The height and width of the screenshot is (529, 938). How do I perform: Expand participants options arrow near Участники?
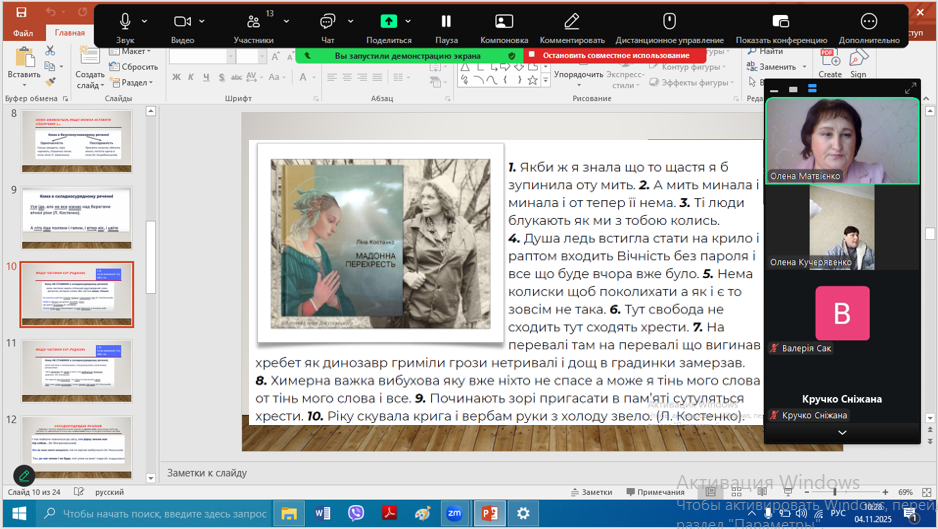pos(287,22)
